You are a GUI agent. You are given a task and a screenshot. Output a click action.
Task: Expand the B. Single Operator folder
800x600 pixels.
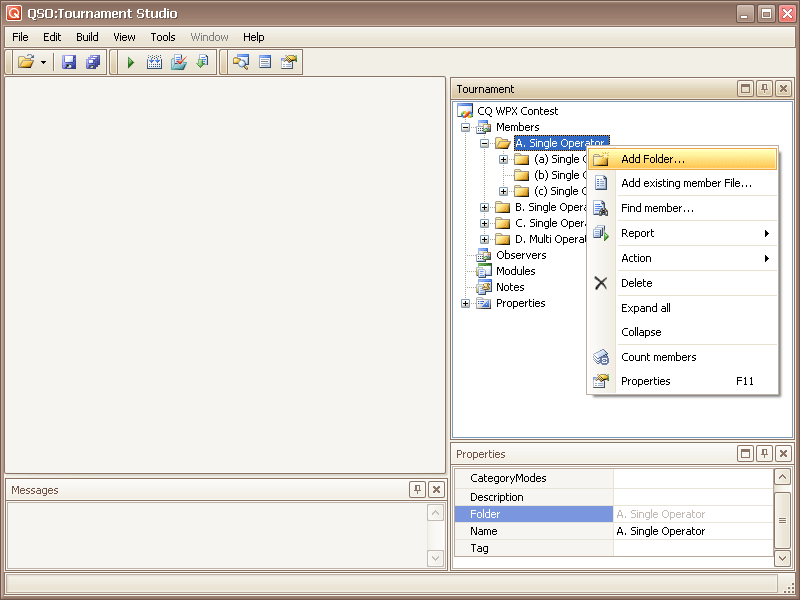tap(485, 207)
